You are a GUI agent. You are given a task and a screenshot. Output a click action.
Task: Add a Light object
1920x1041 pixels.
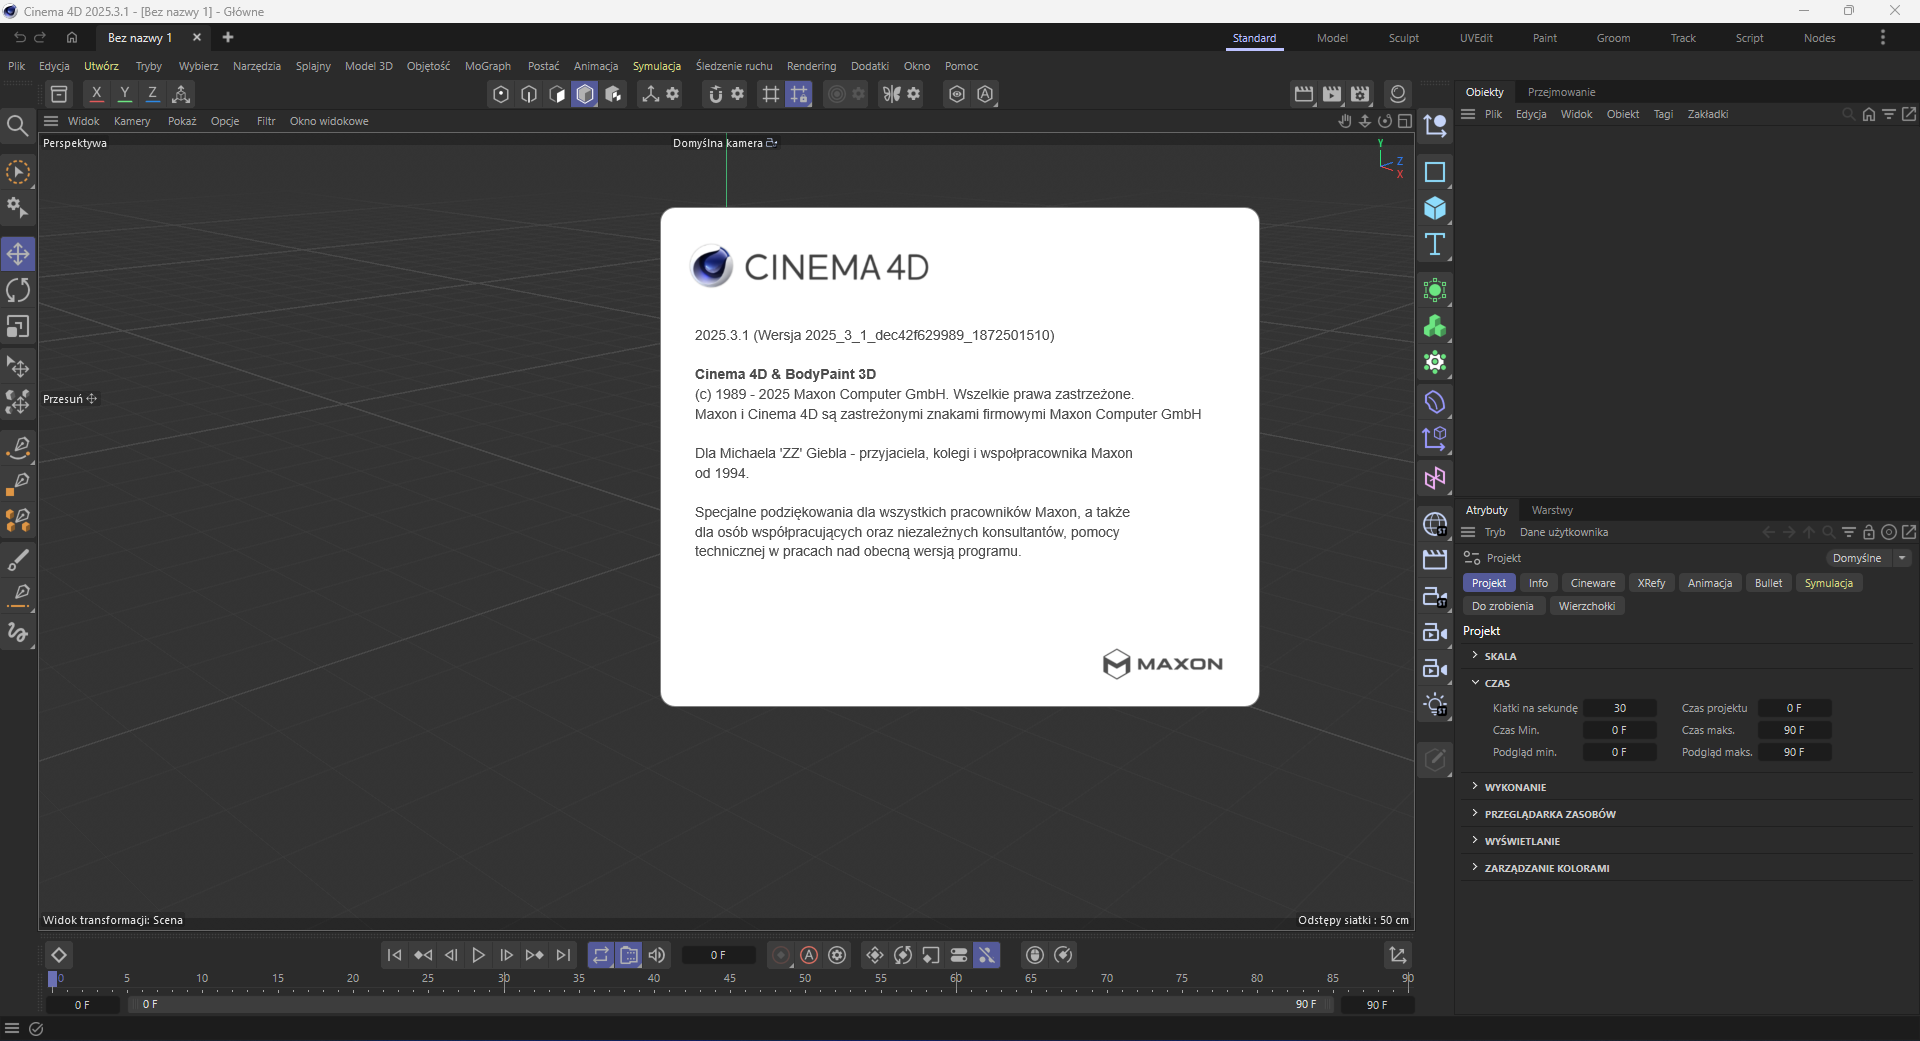pos(1435,705)
